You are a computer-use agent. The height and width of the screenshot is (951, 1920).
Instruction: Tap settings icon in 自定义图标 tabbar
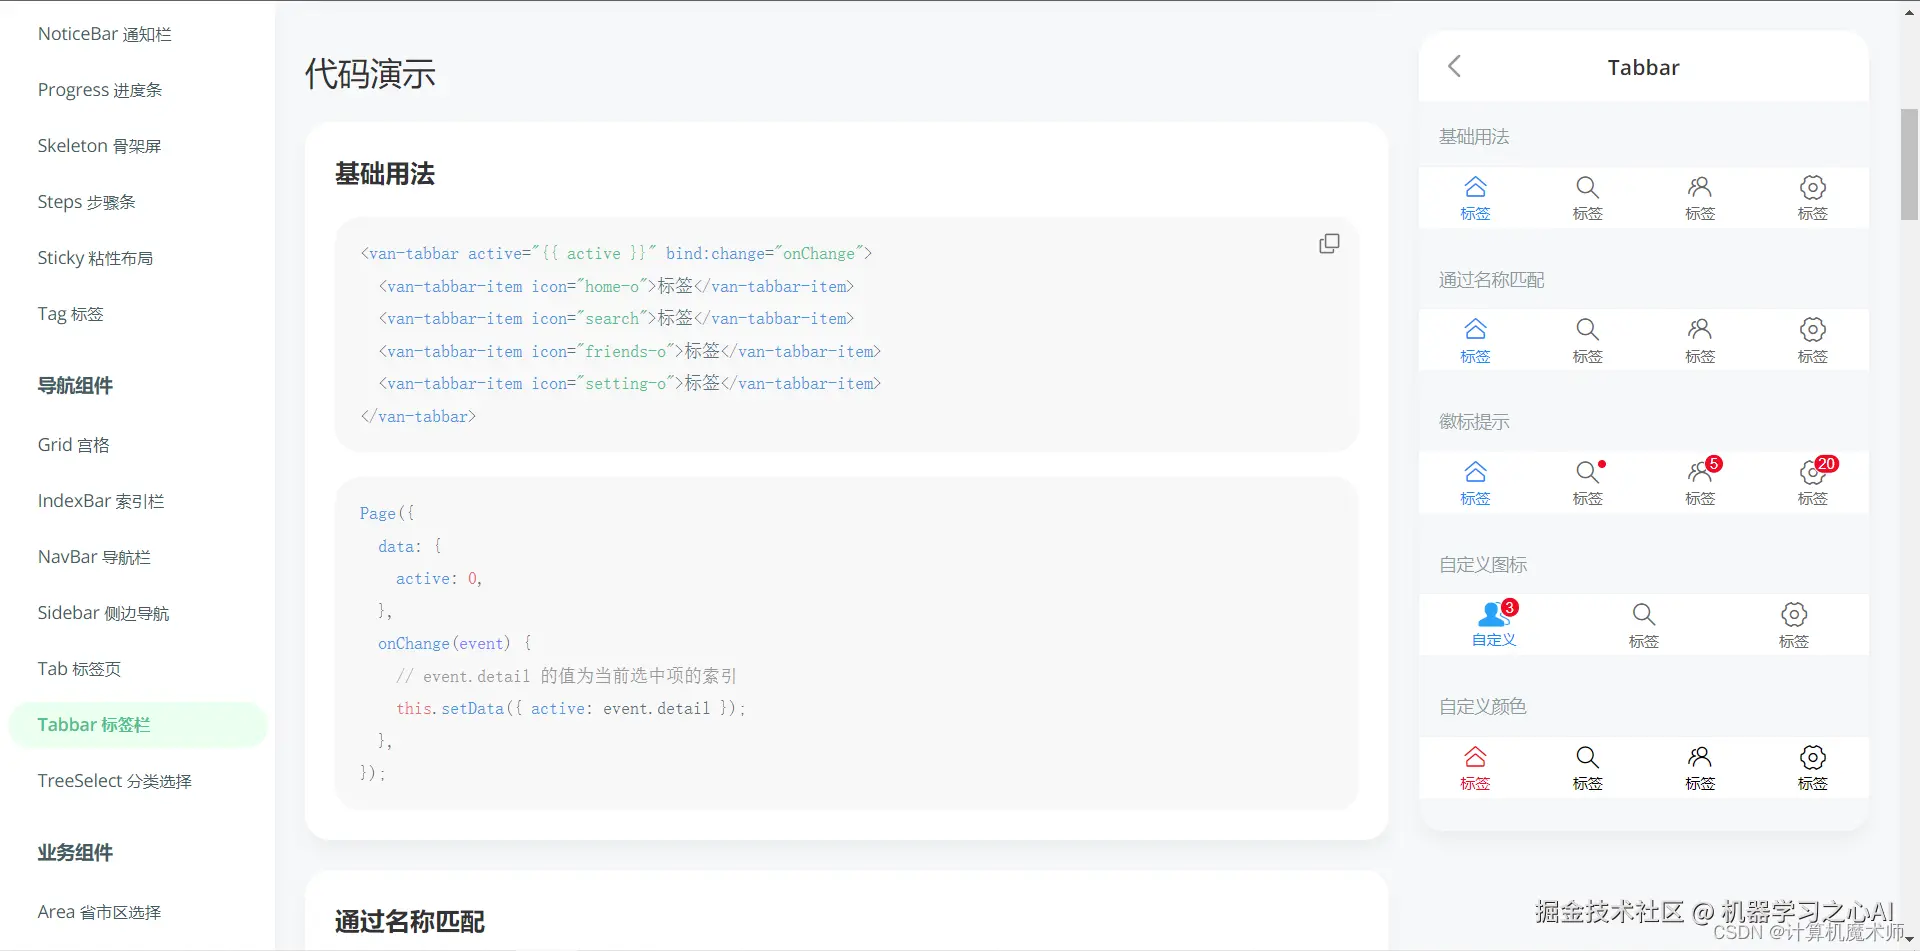click(1794, 614)
